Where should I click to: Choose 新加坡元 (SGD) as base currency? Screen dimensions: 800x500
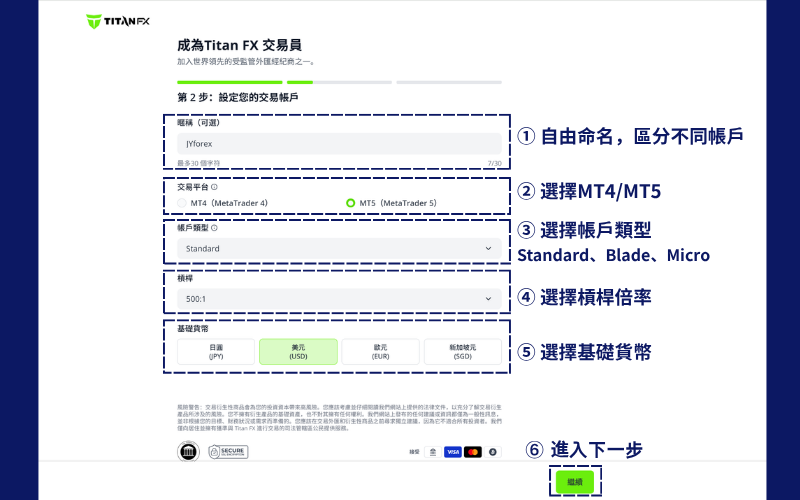(462, 351)
